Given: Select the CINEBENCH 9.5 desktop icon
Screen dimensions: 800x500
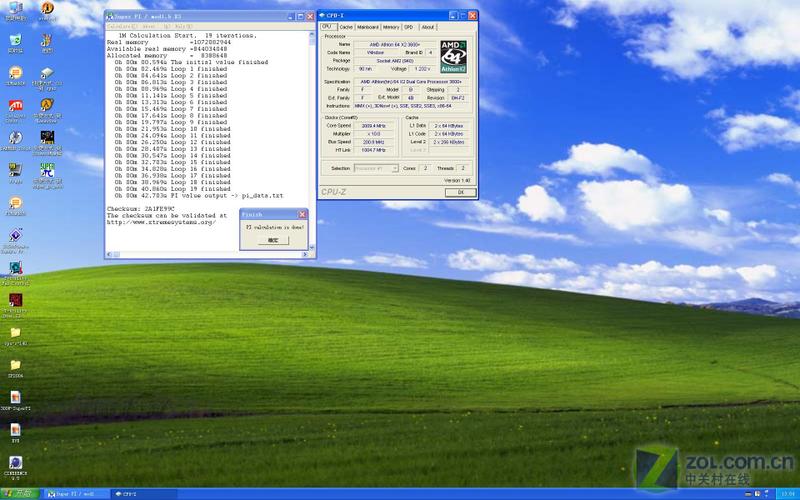Looking at the screenshot, I should (x=16, y=462).
